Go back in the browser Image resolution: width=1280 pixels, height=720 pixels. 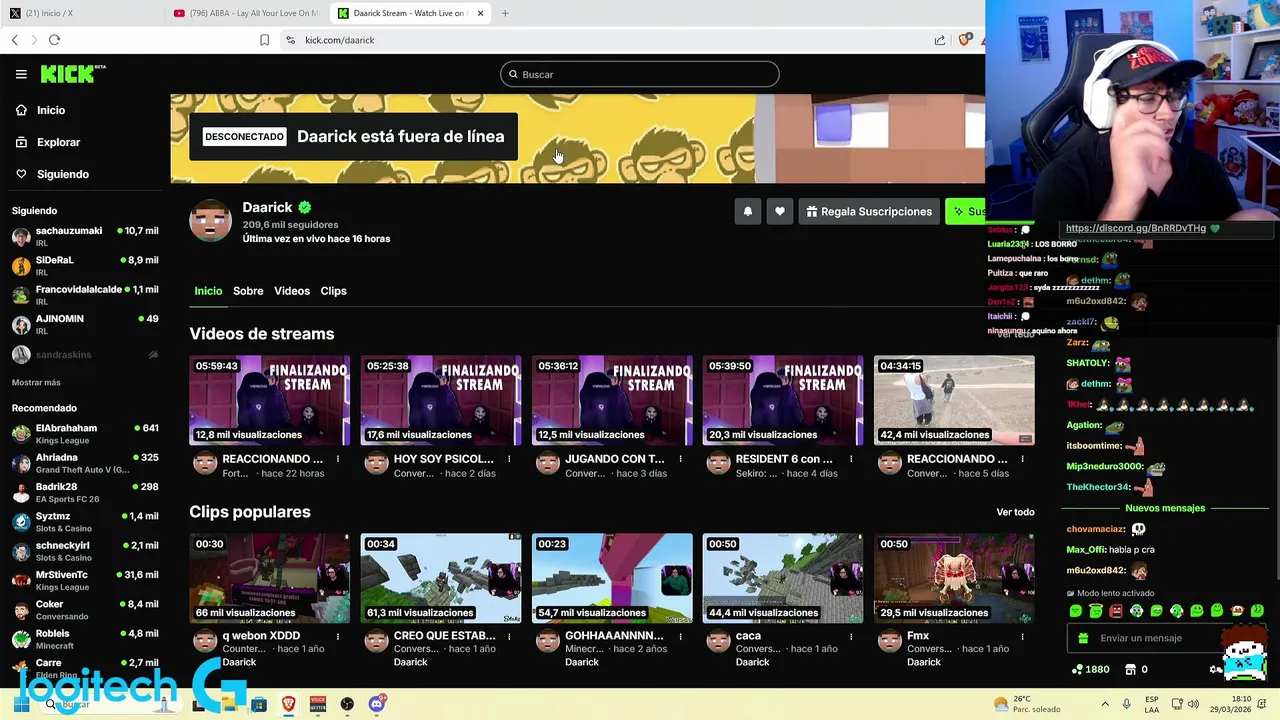pyautogui.click(x=15, y=40)
